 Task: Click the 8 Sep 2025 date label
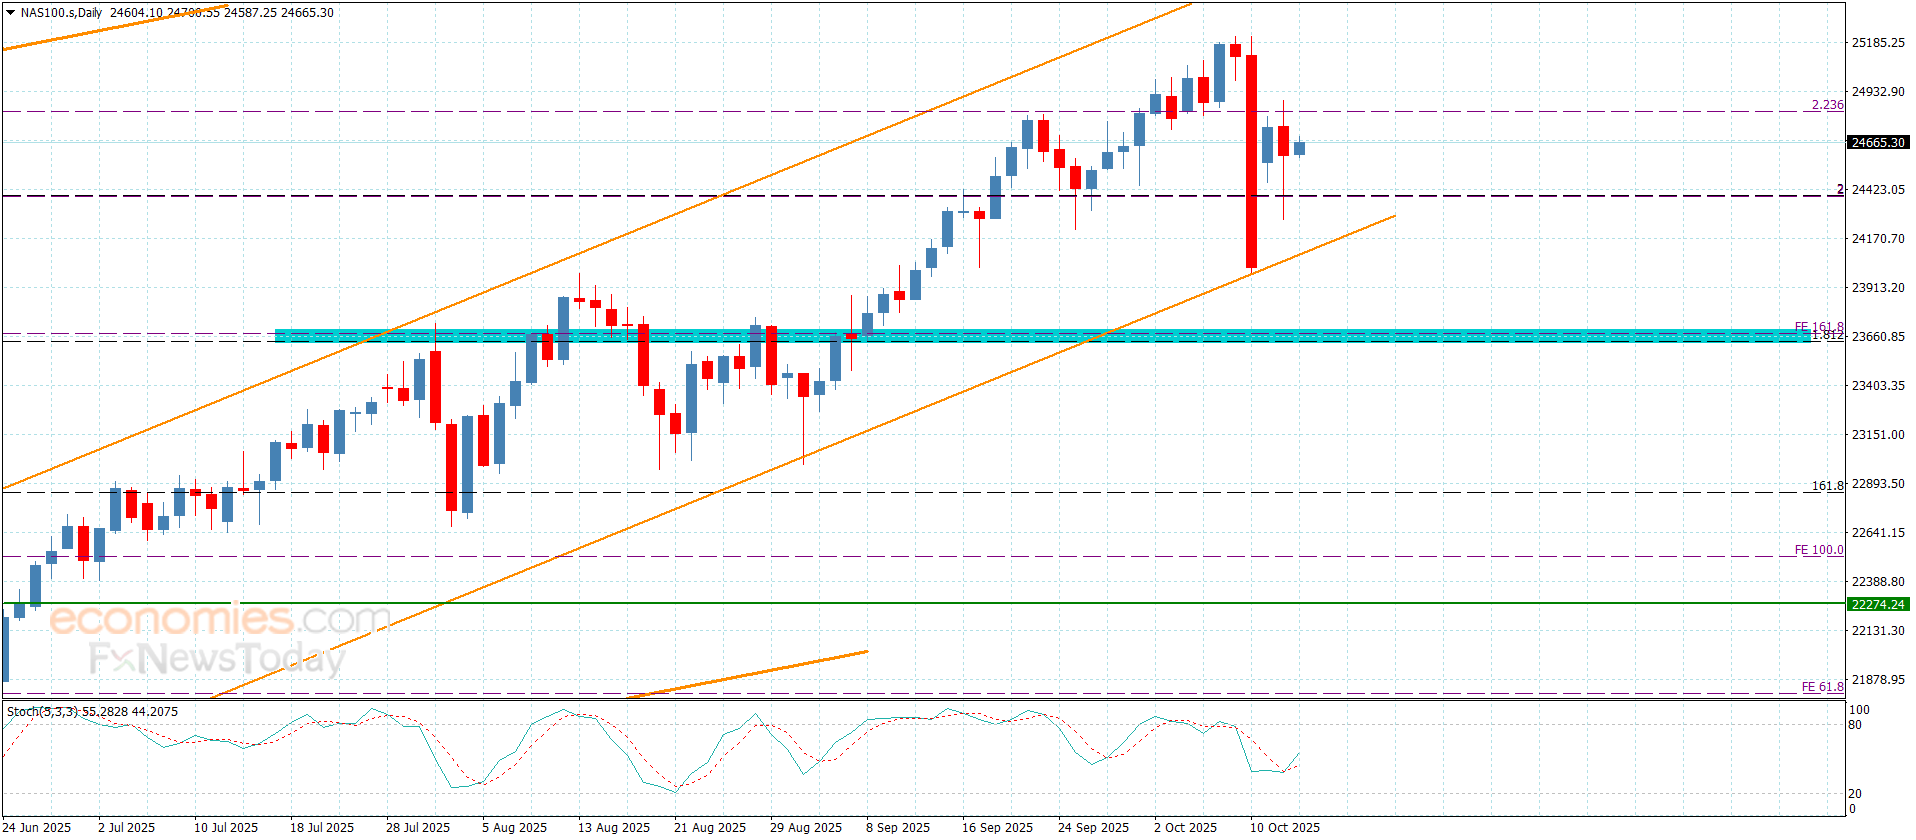pos(898,827)
